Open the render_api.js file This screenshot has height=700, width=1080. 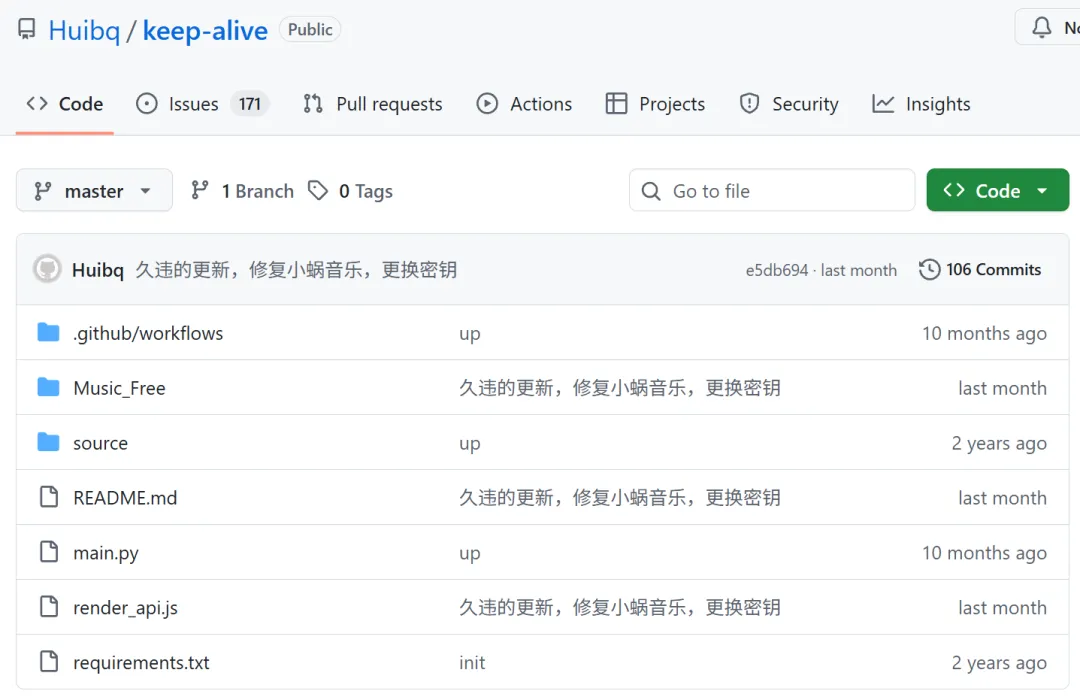[125, 608]
